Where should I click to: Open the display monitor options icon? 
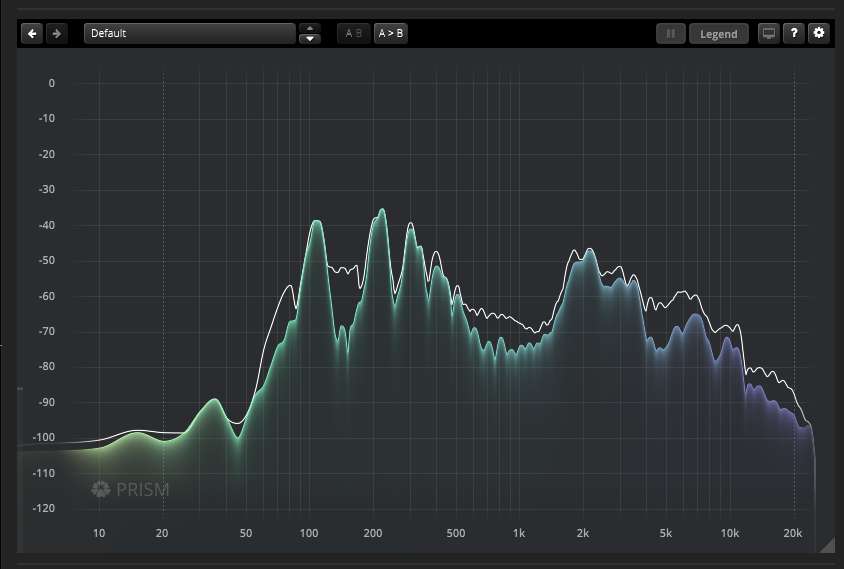click(x=768, y=34)
